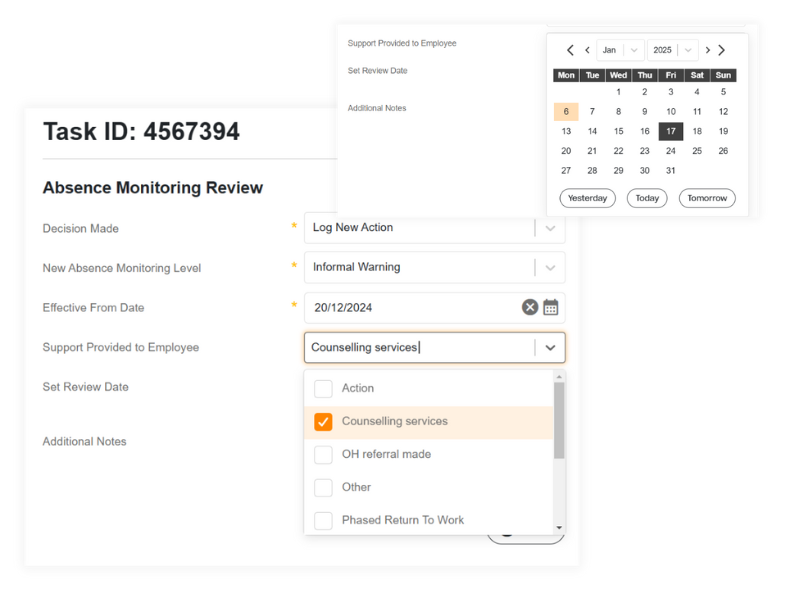The height and width of the screenshot is (600, 800).
Task: Pick the 31st in the calendar
Action: [x=670, y=170]
